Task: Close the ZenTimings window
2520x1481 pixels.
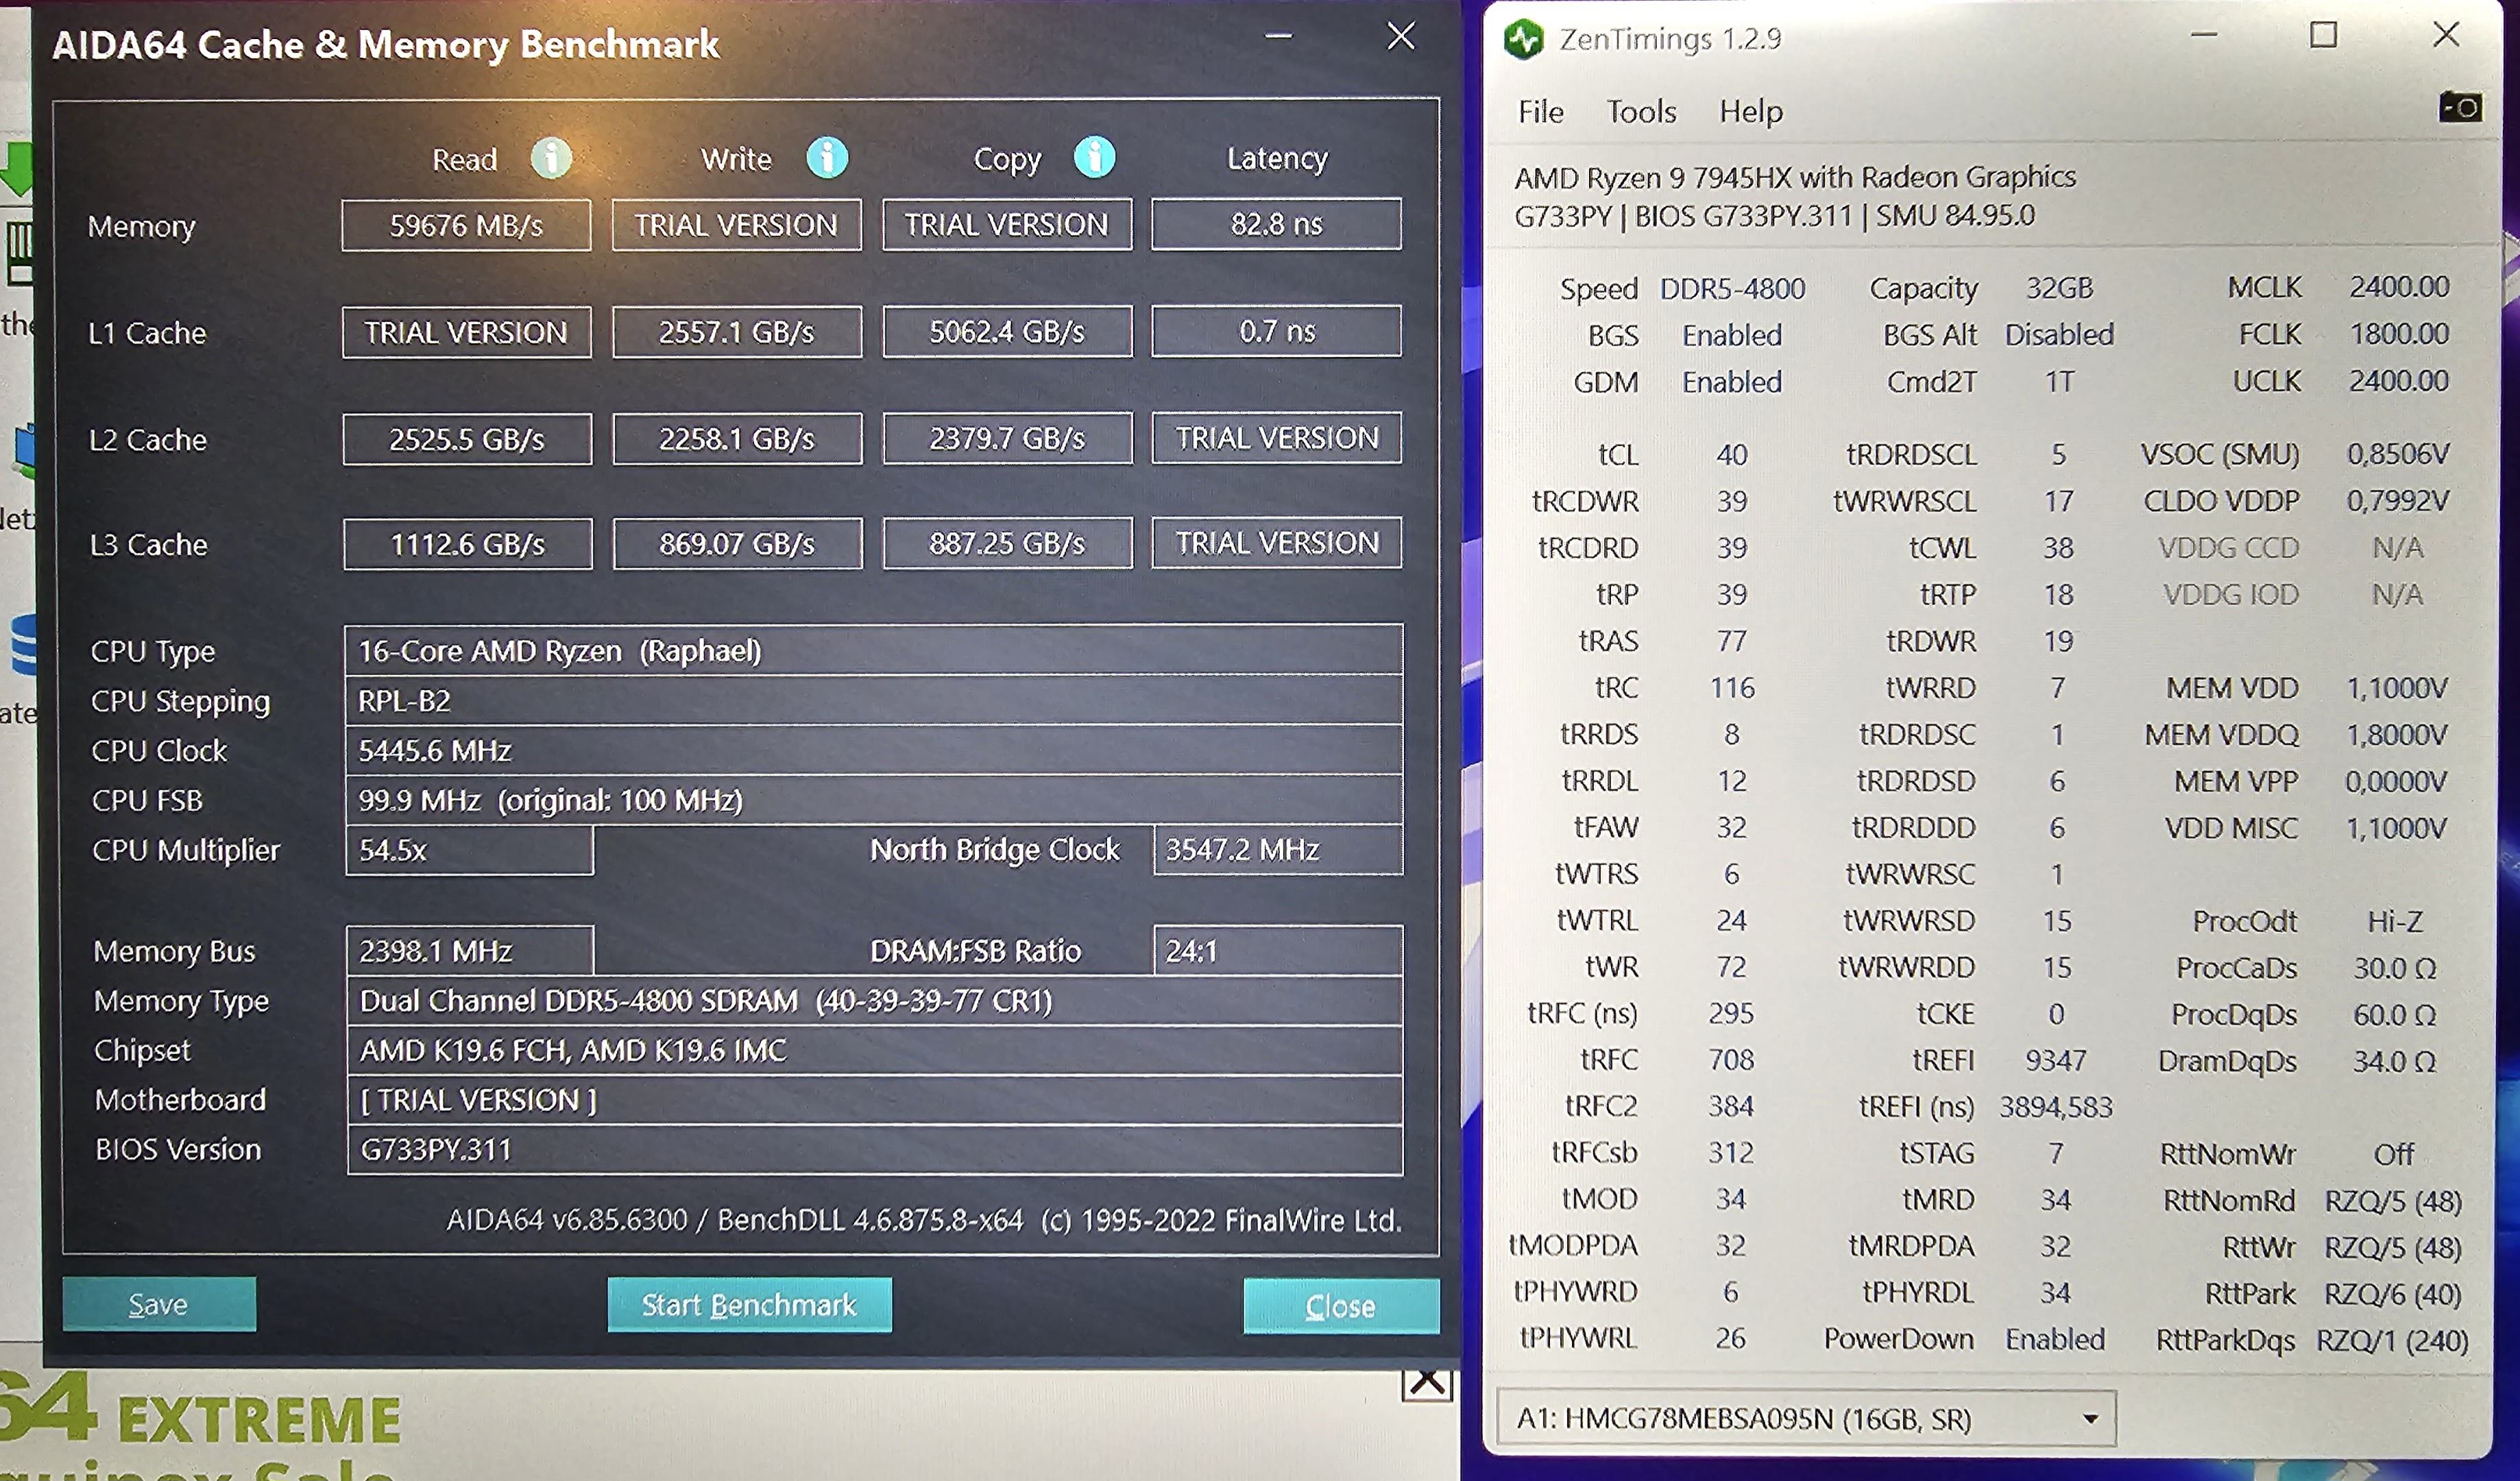Action: pos(2446,34)
